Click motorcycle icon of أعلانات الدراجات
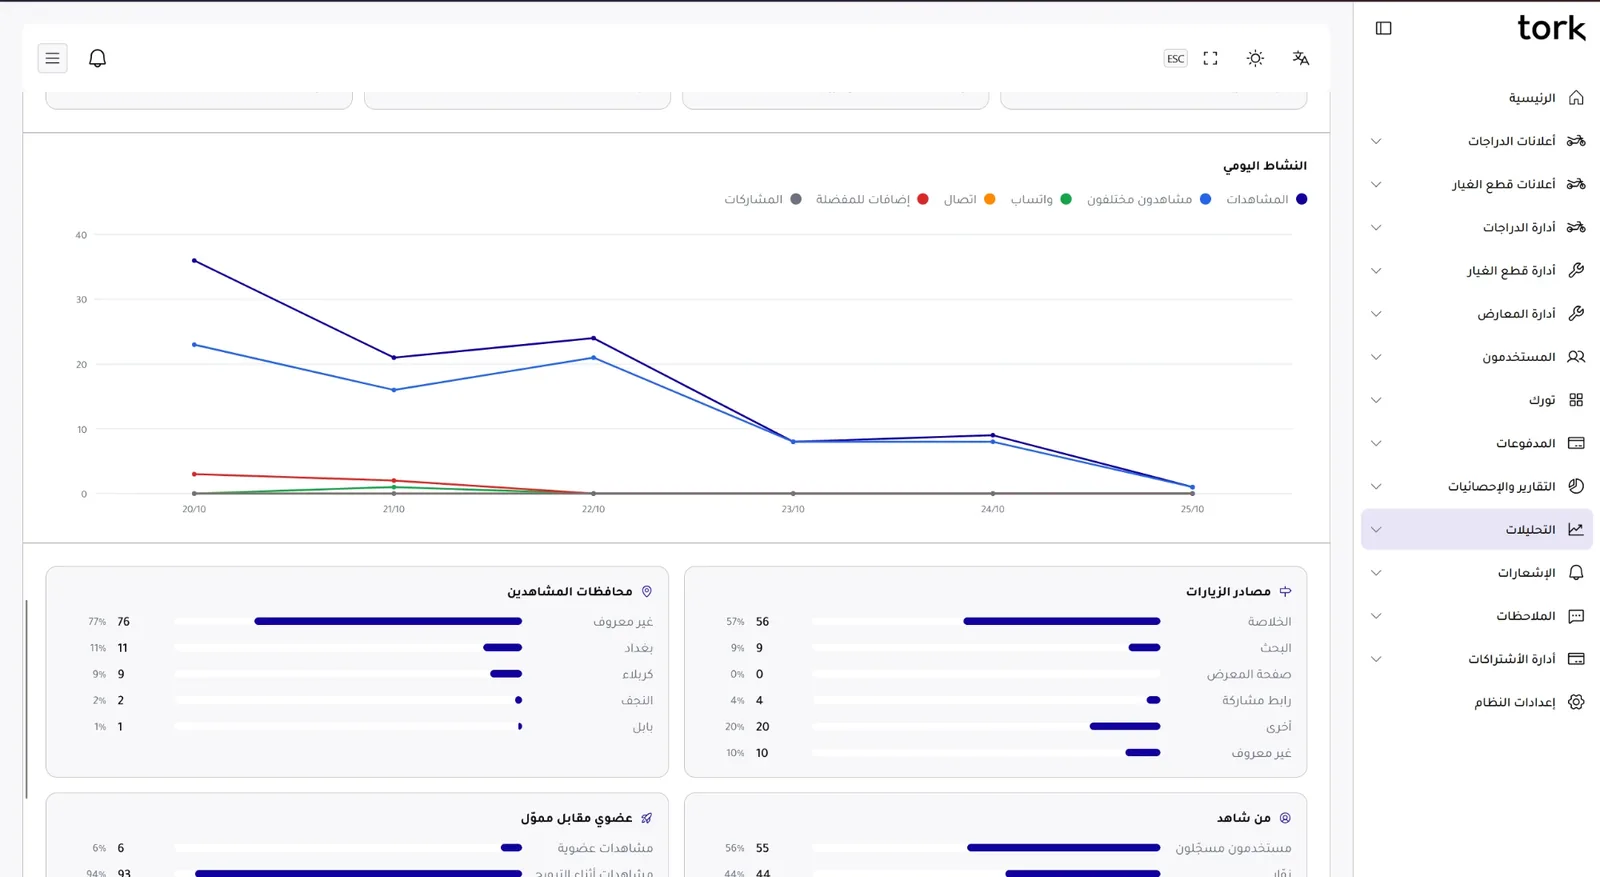 (x=1576, y=141)
